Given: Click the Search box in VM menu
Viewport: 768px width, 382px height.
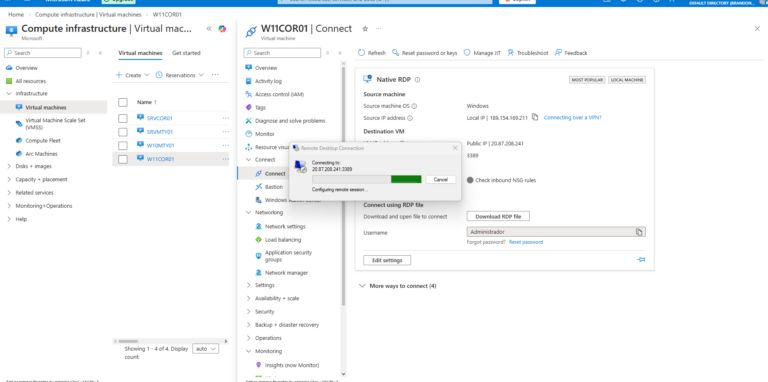Looking at the screenshot, I should tap(282, 53).
